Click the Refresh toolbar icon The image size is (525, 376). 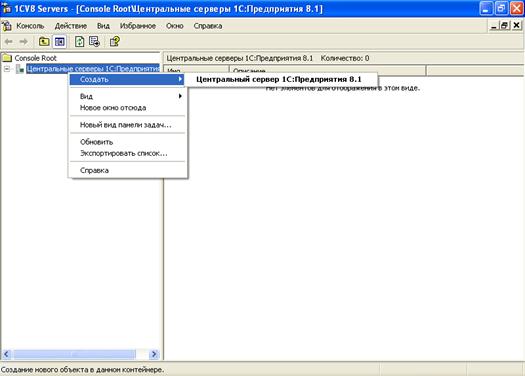click(x=79, y=42)
